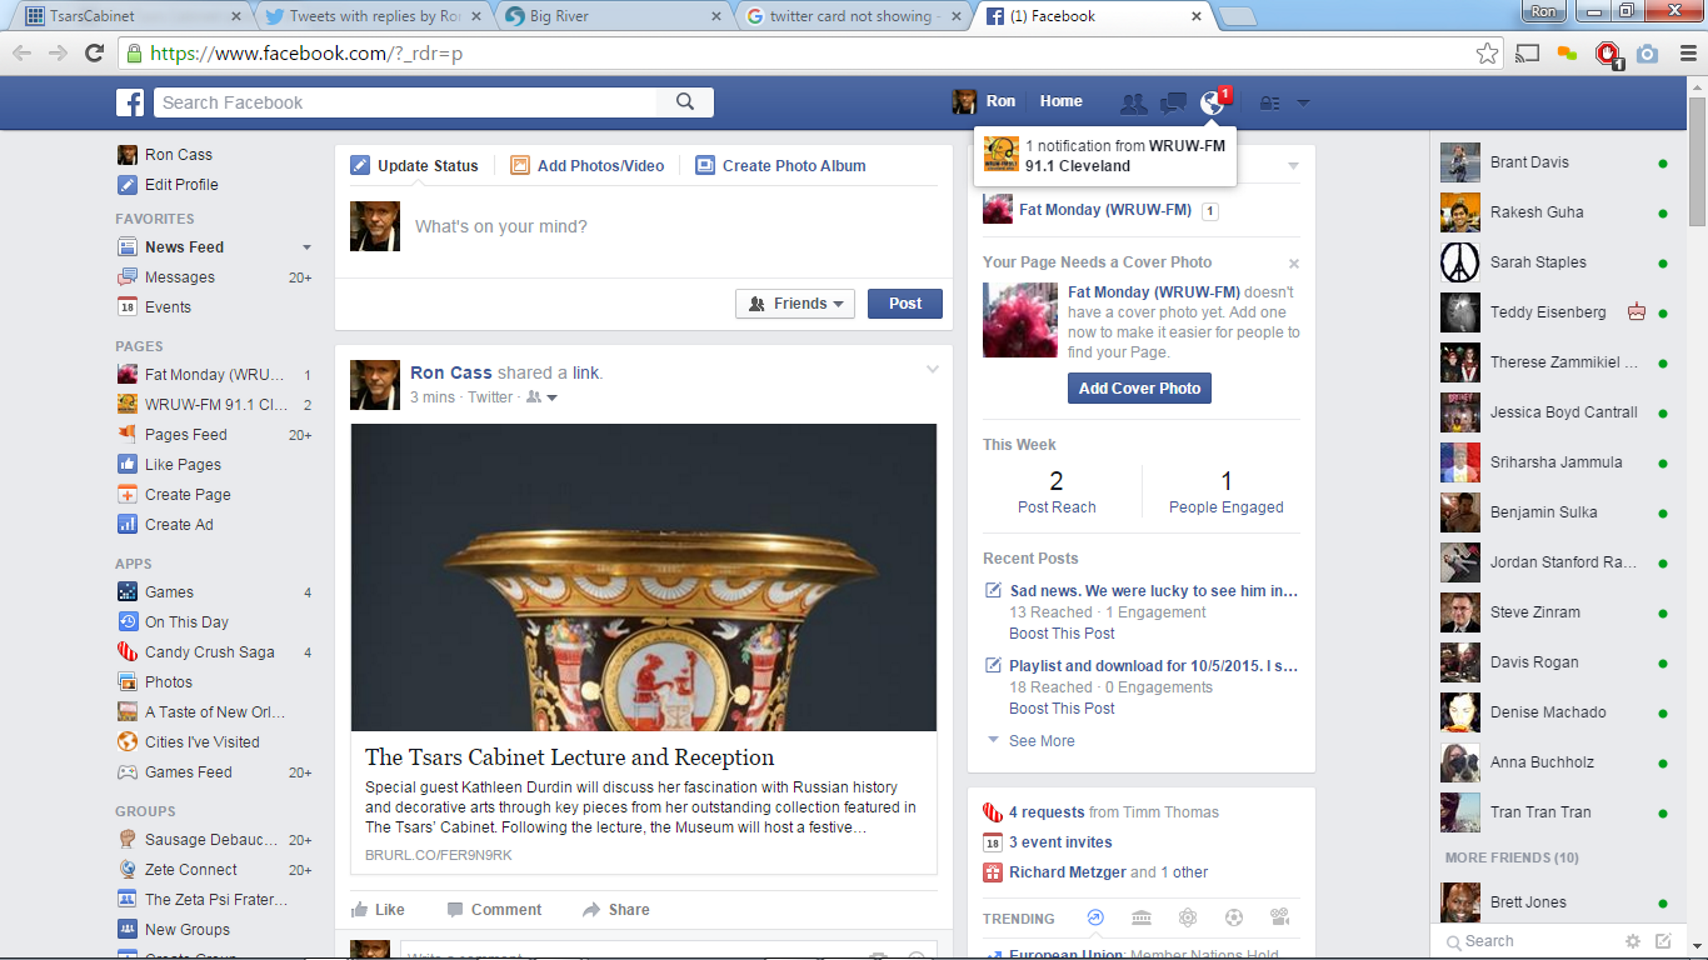Open notifications globe icon
The width and height of the screenshot is (1708, 960).
click(x=1213, y=102)
